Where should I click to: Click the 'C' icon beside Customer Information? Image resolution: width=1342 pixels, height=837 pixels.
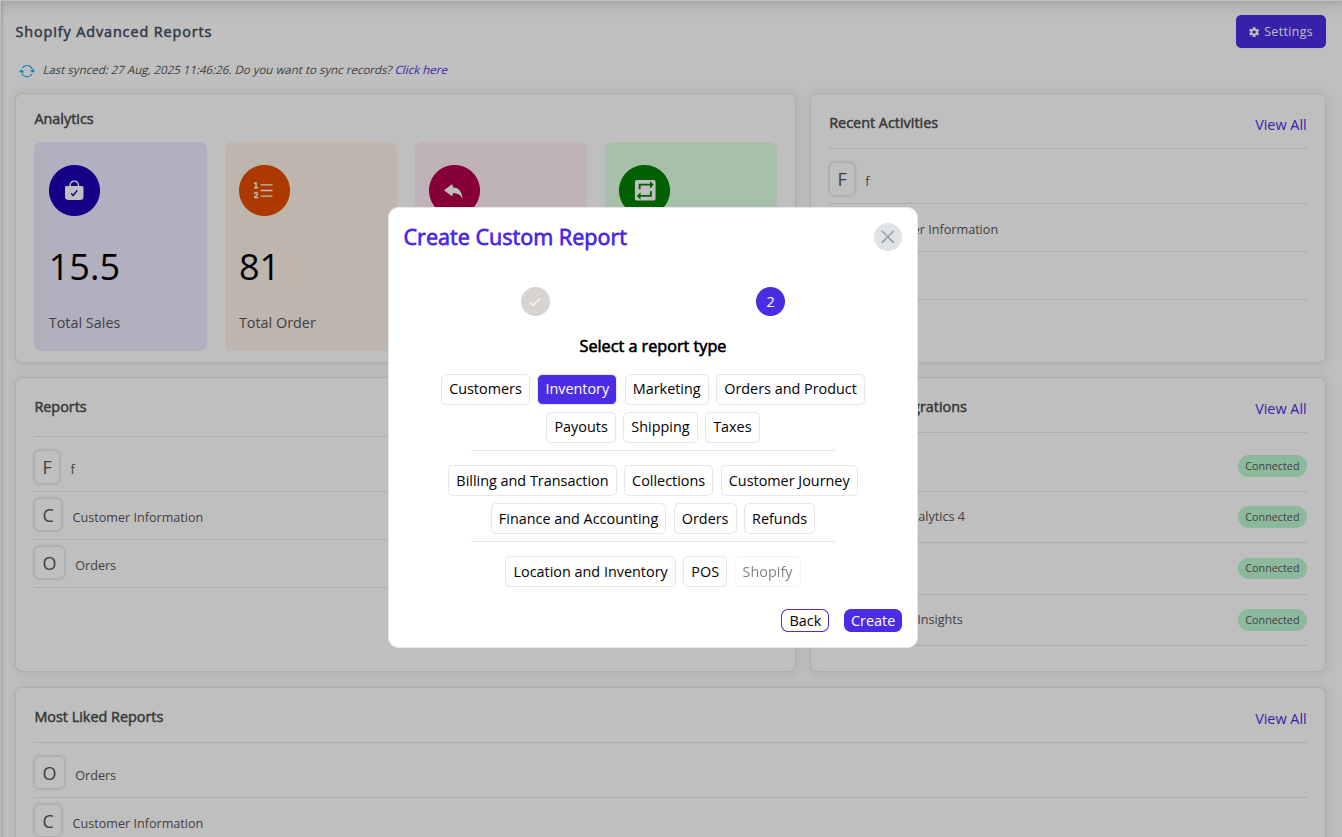(x=47, y=516)
